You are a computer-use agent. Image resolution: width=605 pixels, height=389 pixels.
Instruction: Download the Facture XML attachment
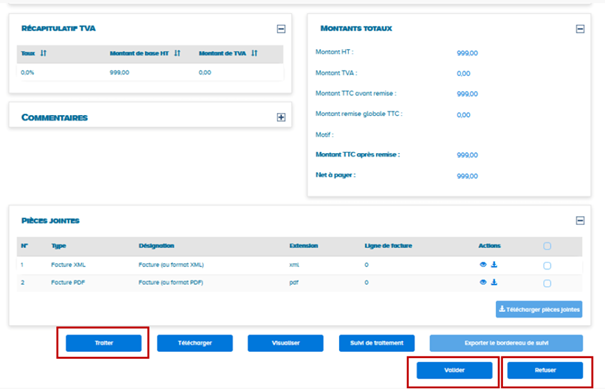click(494, 265)
